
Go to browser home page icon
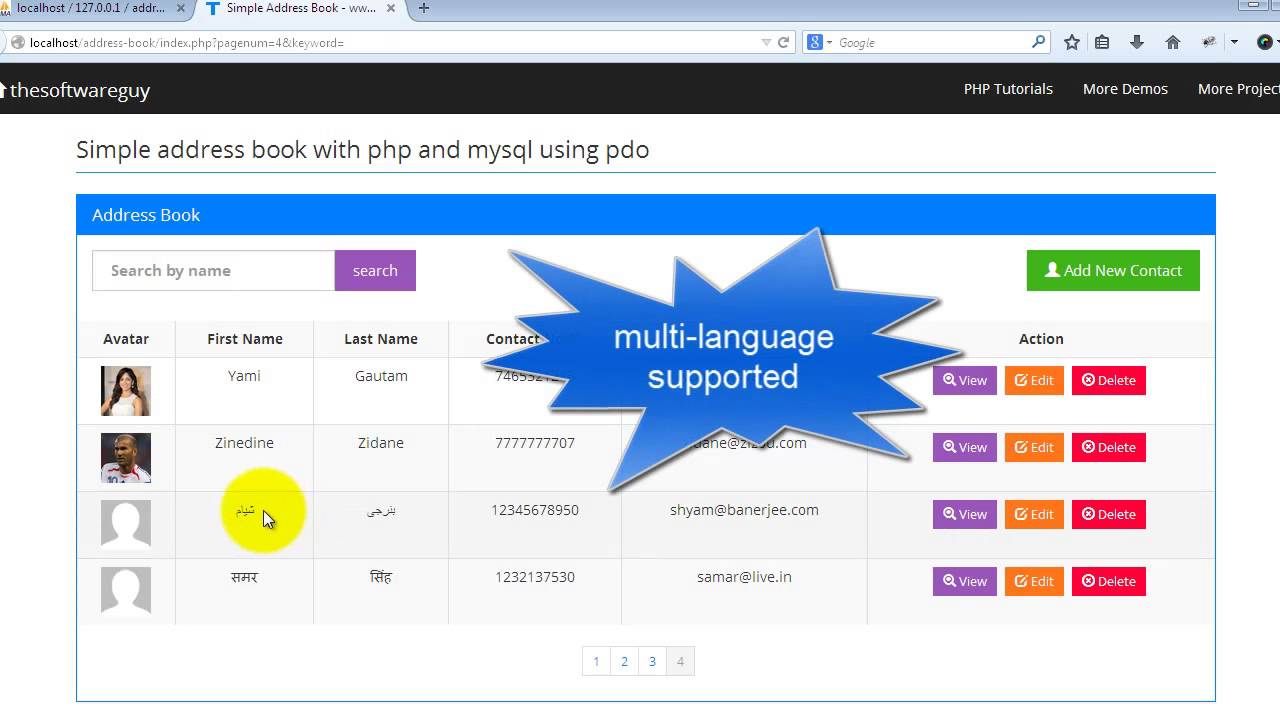pos(1173,42)
